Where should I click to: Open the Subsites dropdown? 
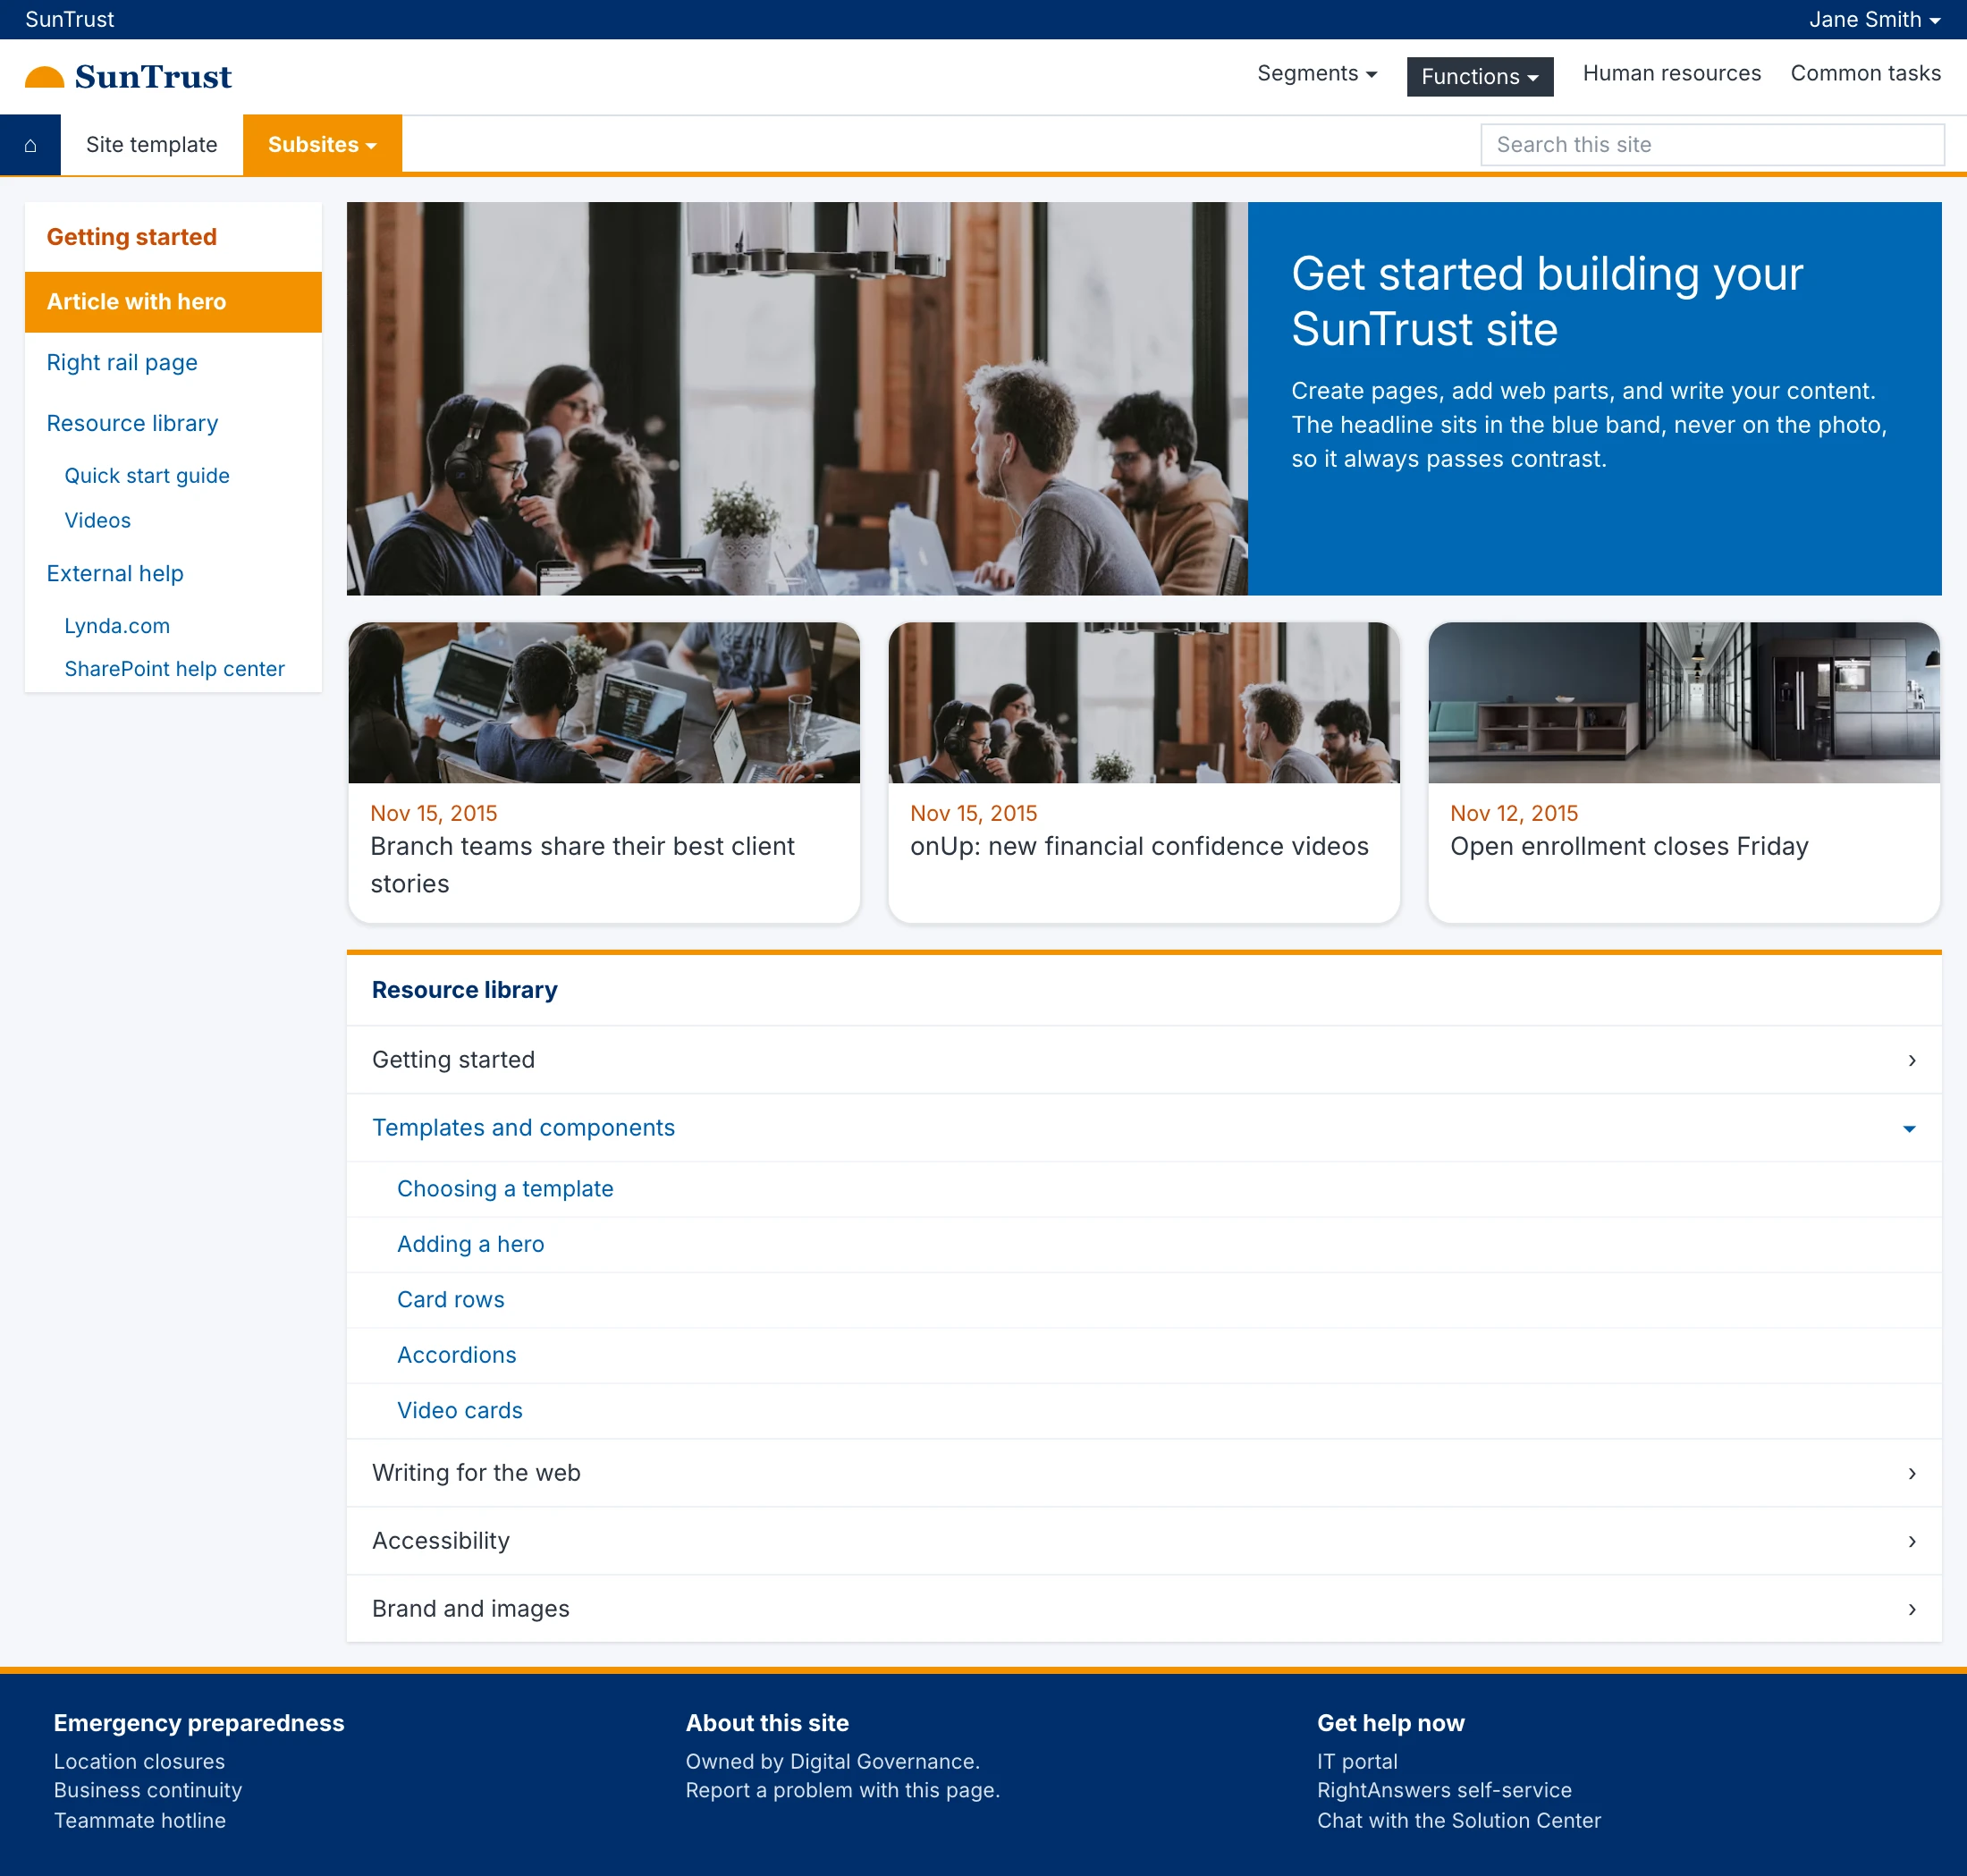[322, 145]
